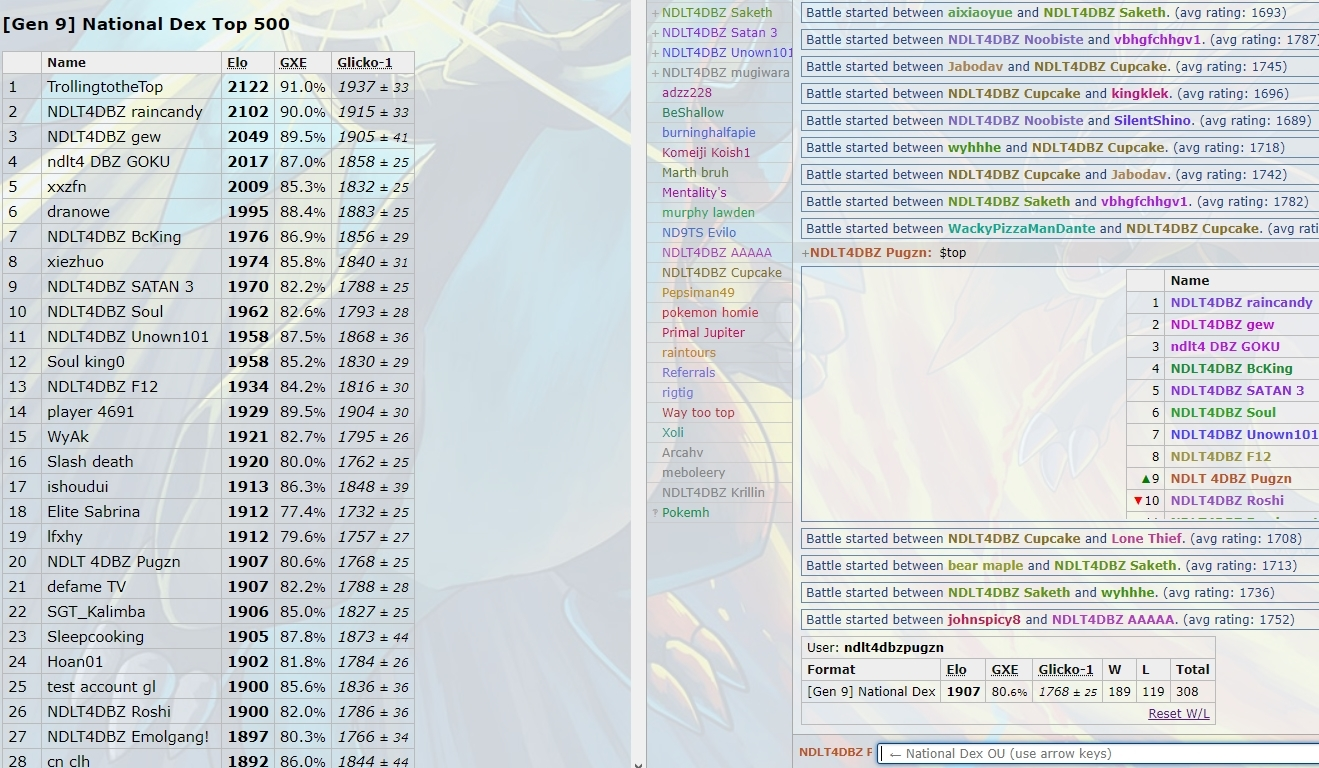Click dranowe in the Top 500 ladder
This screenshot has height=768, width=1319.
pyautogui.click(x=78, y=212)
